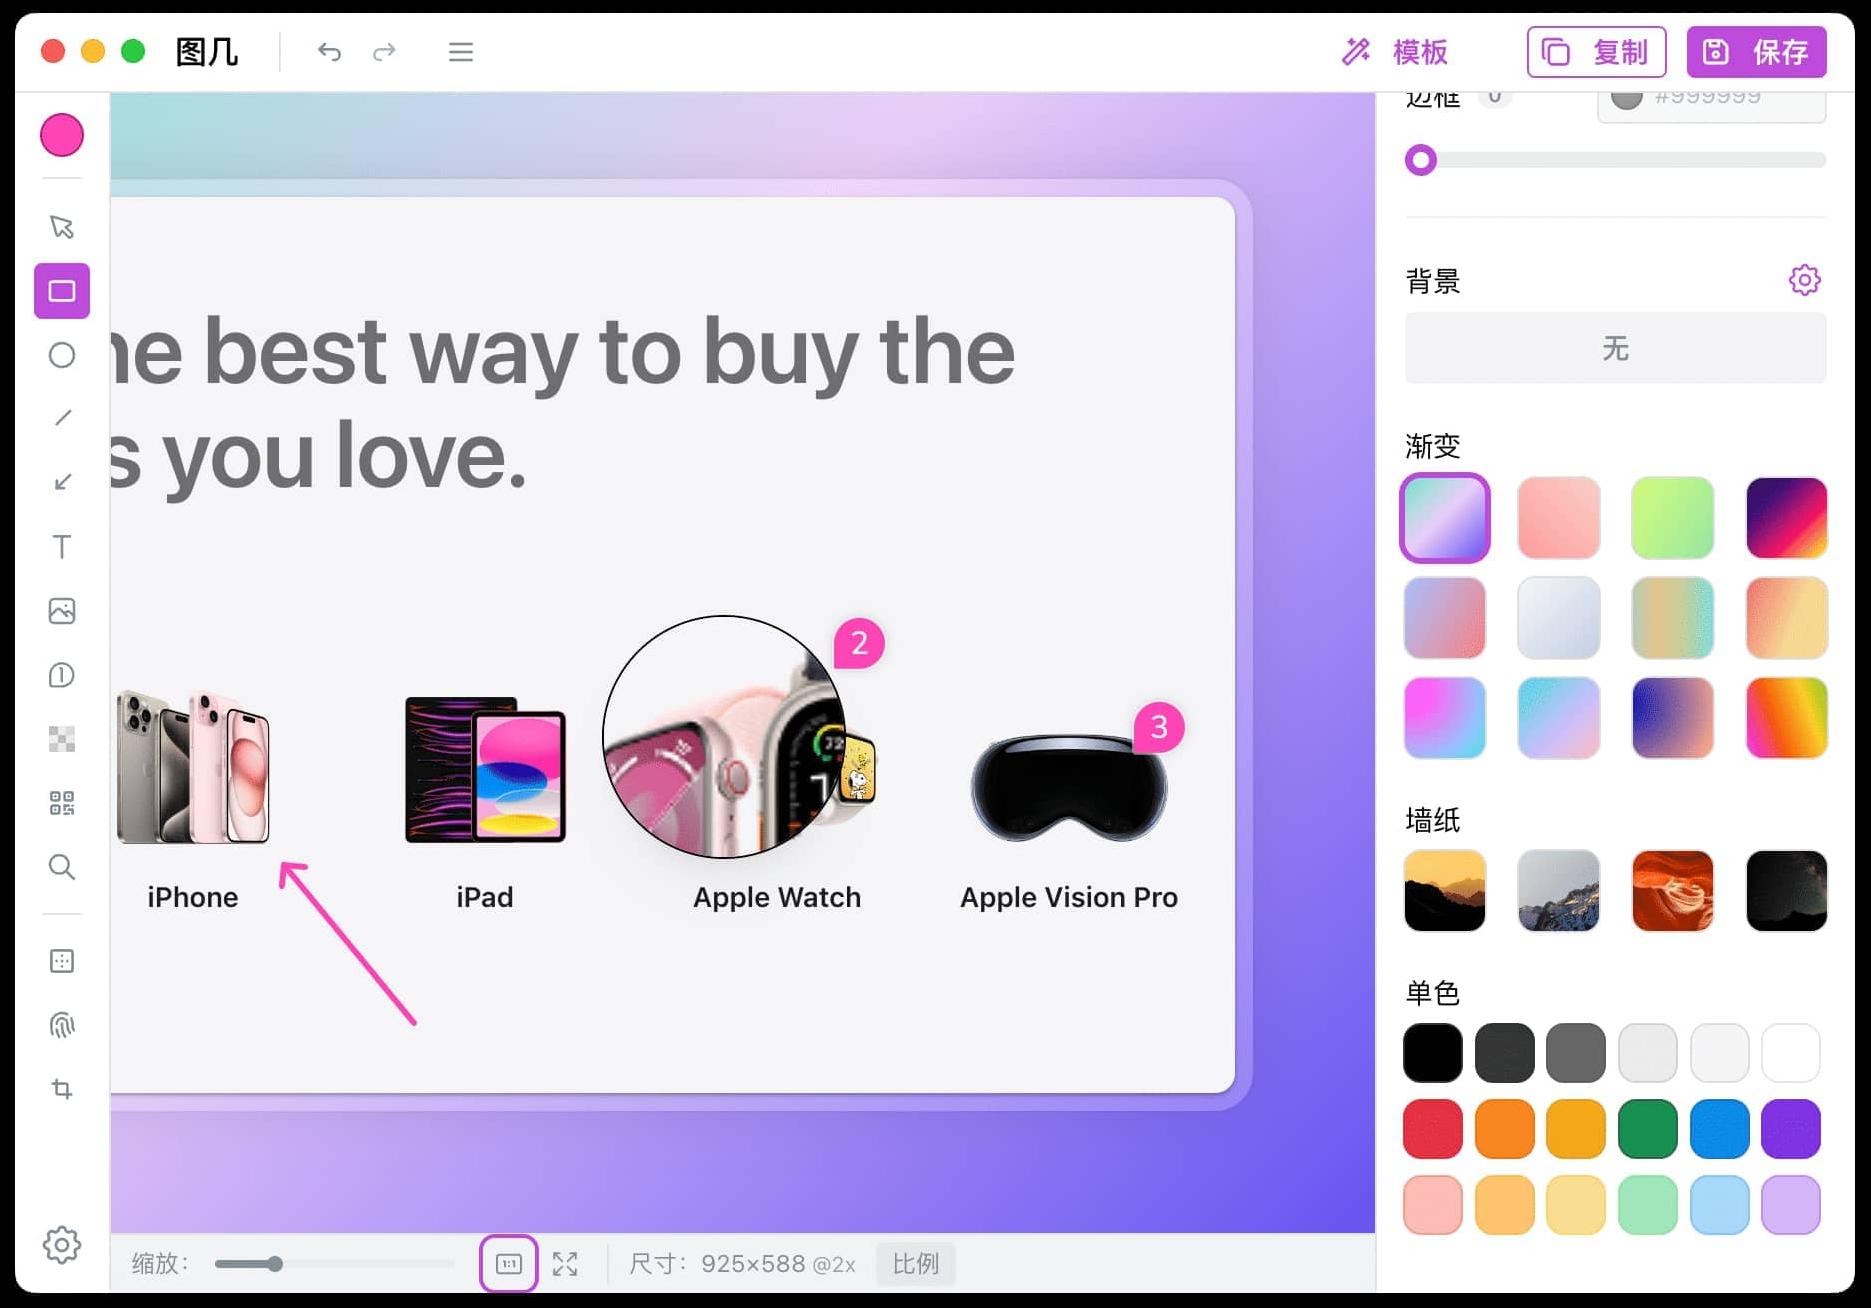Redo the last action
Screen dimensions: 1871x1308
385,52
